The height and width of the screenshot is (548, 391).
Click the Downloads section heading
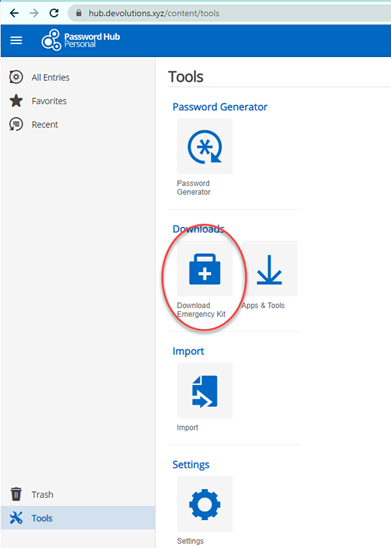click(198, 229)
